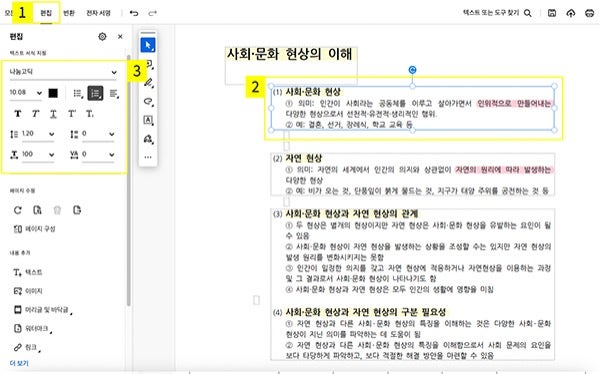Select the comment tool in quick toolbar
The image size is (600, 374).
click(x=148, y=64)
